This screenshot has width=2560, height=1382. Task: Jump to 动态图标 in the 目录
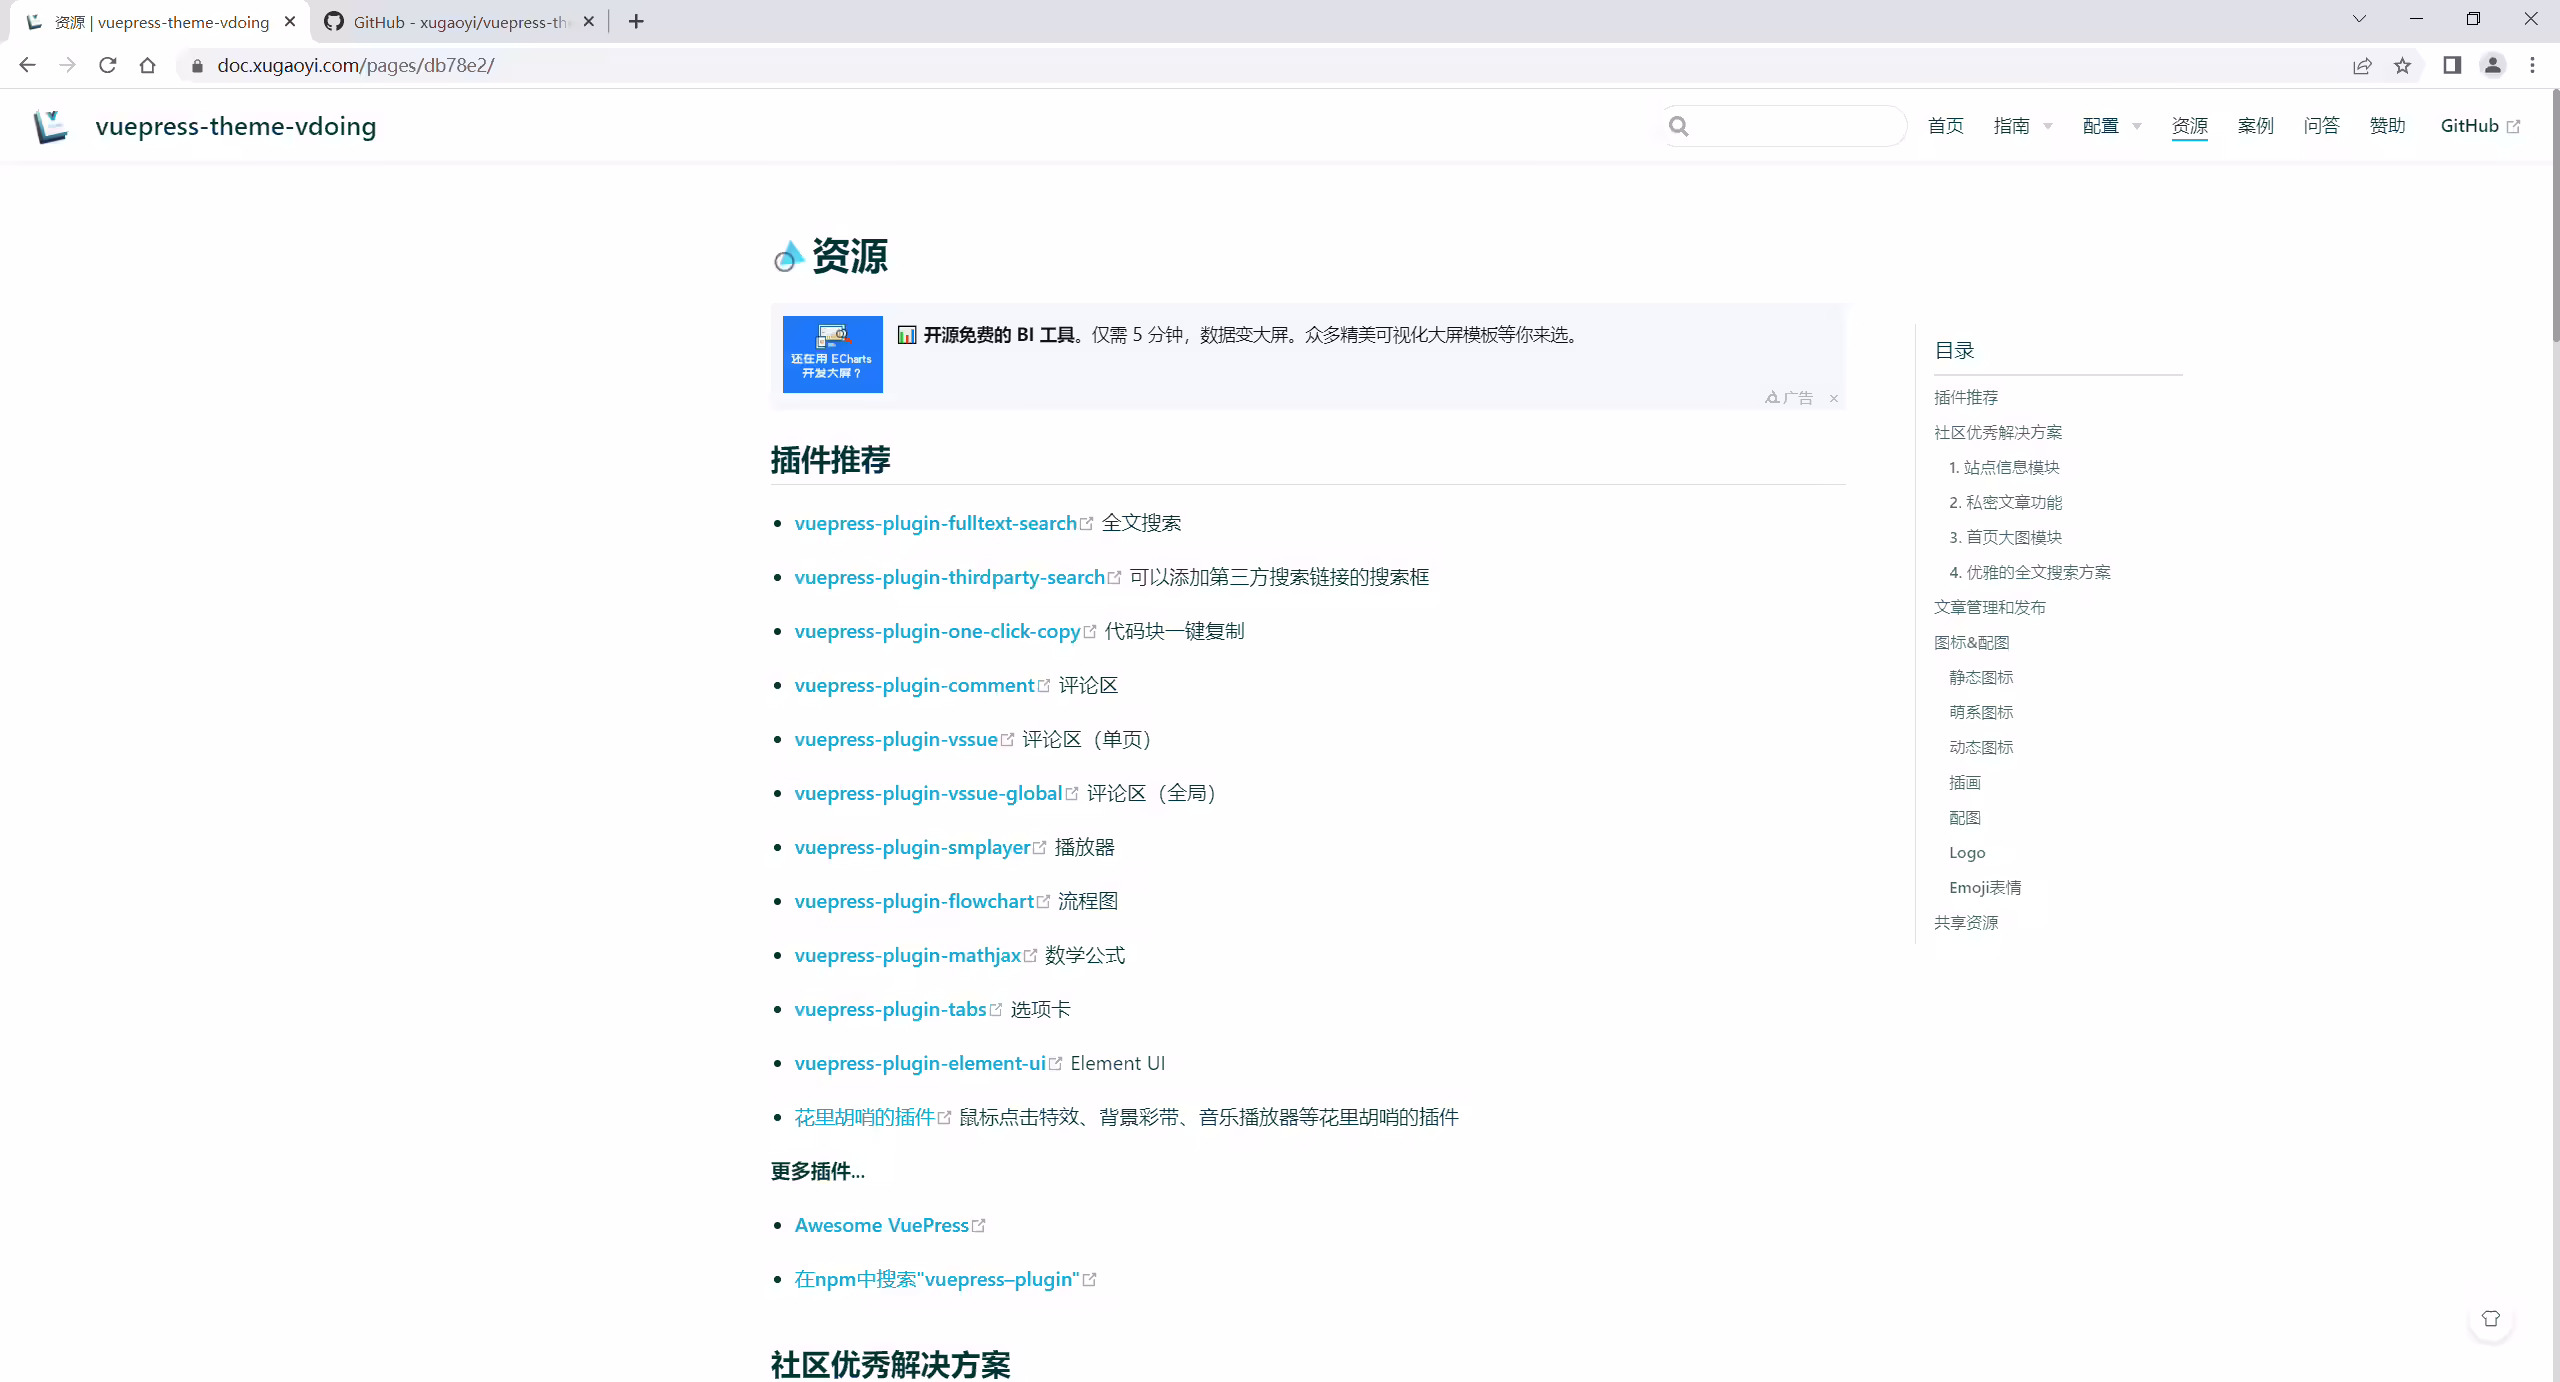pyautogui.click(x=1981, y=747)
